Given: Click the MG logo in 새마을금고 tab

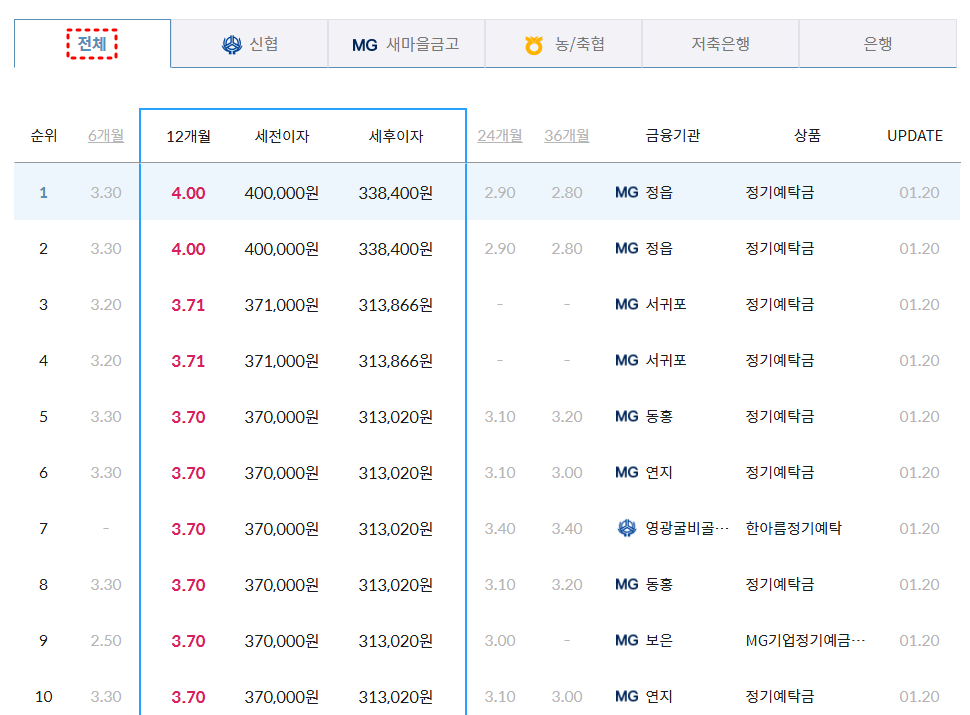Looking at the screenshot, I should pos(364,45).
